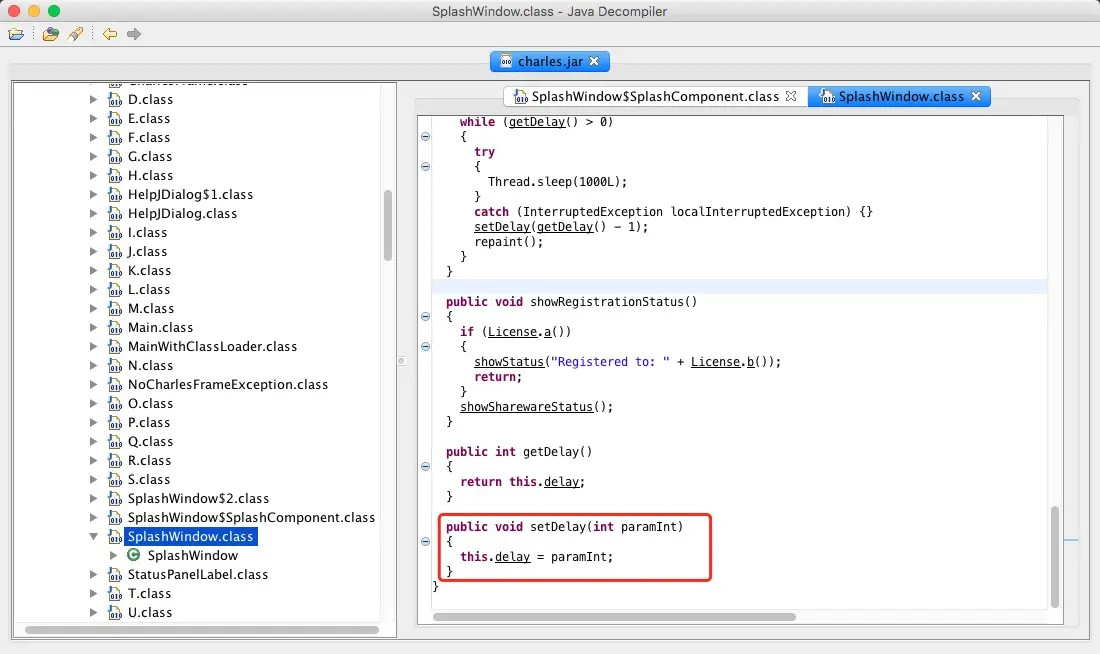Click the G.class file icon

[115, 156]
